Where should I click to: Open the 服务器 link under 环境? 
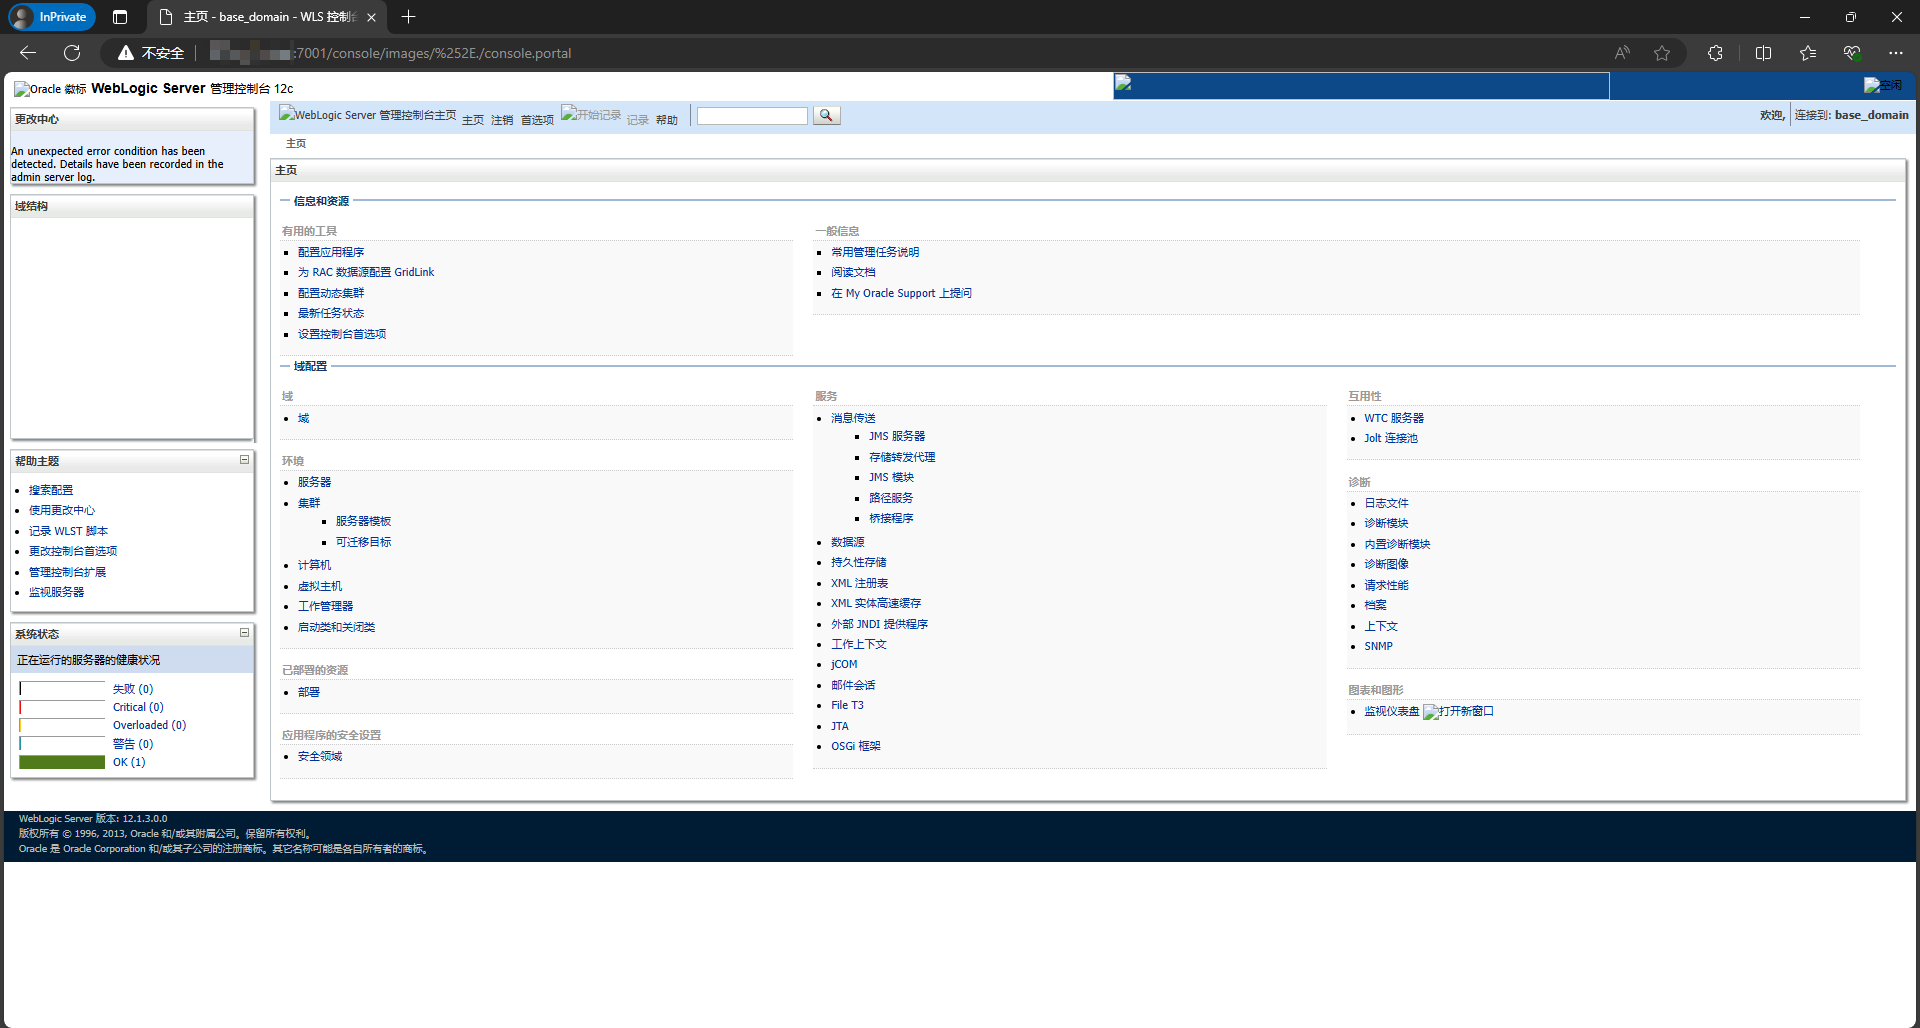[314, 482]
